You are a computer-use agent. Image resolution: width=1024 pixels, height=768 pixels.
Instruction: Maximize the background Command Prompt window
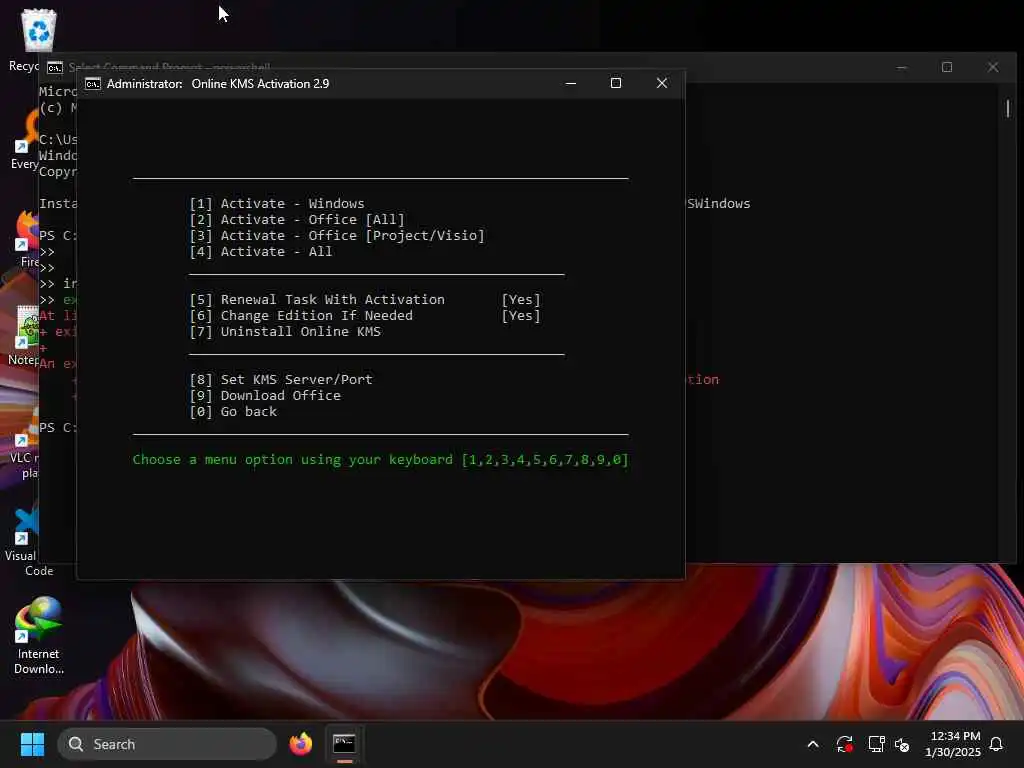[947, 67]
